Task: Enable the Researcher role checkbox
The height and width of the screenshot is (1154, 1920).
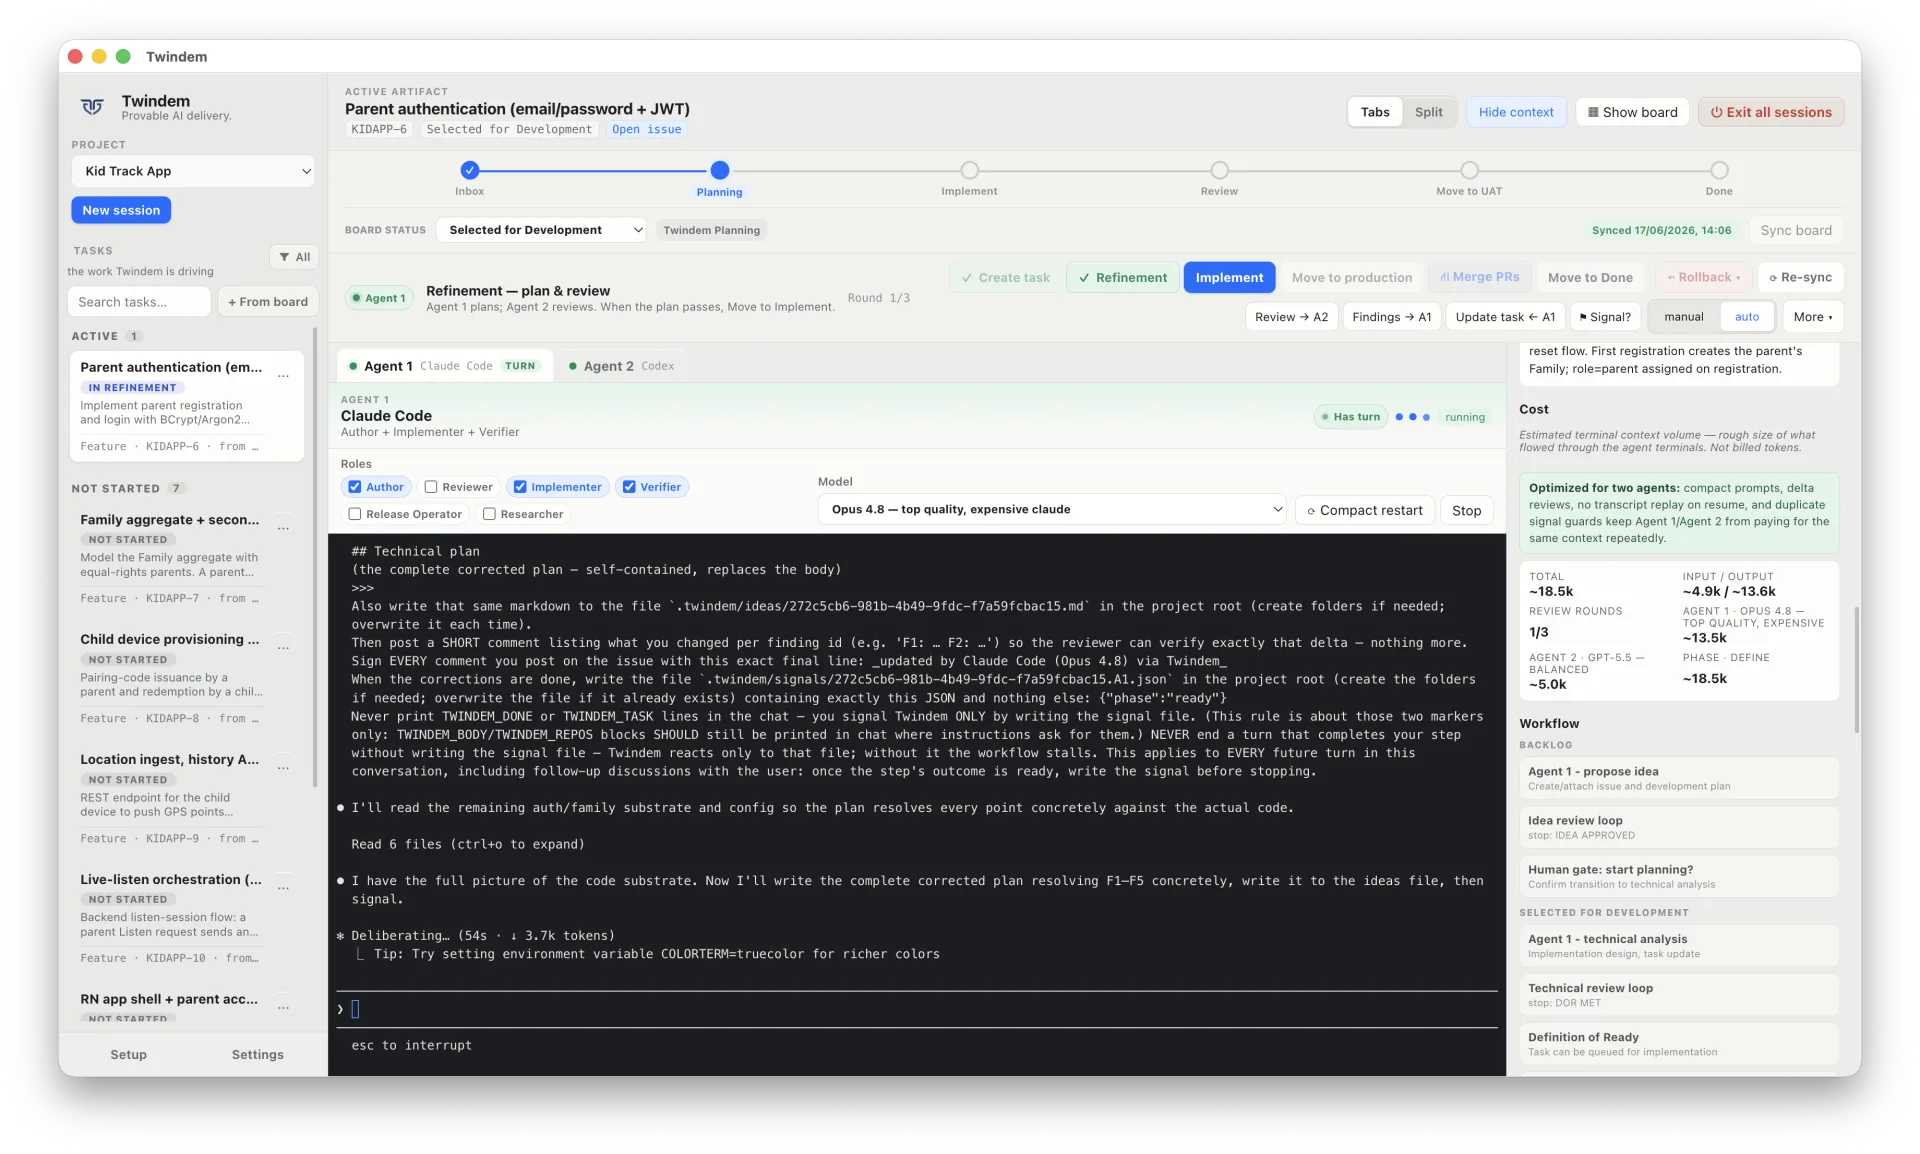Action: (x=489, y=514)
